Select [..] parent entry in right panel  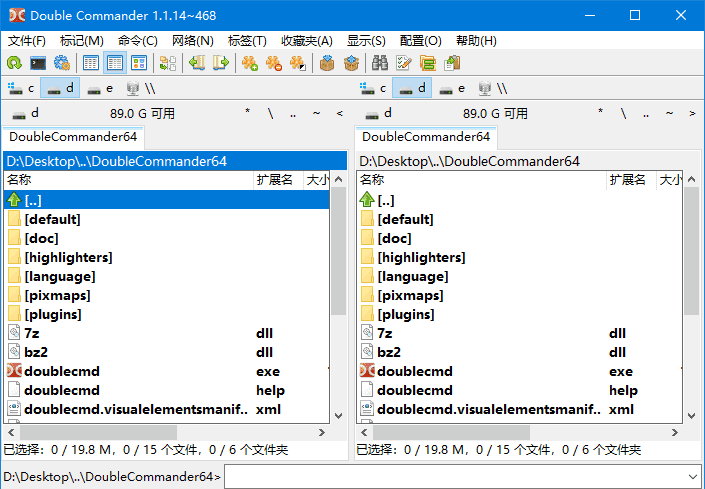click(x=519, y=200)
